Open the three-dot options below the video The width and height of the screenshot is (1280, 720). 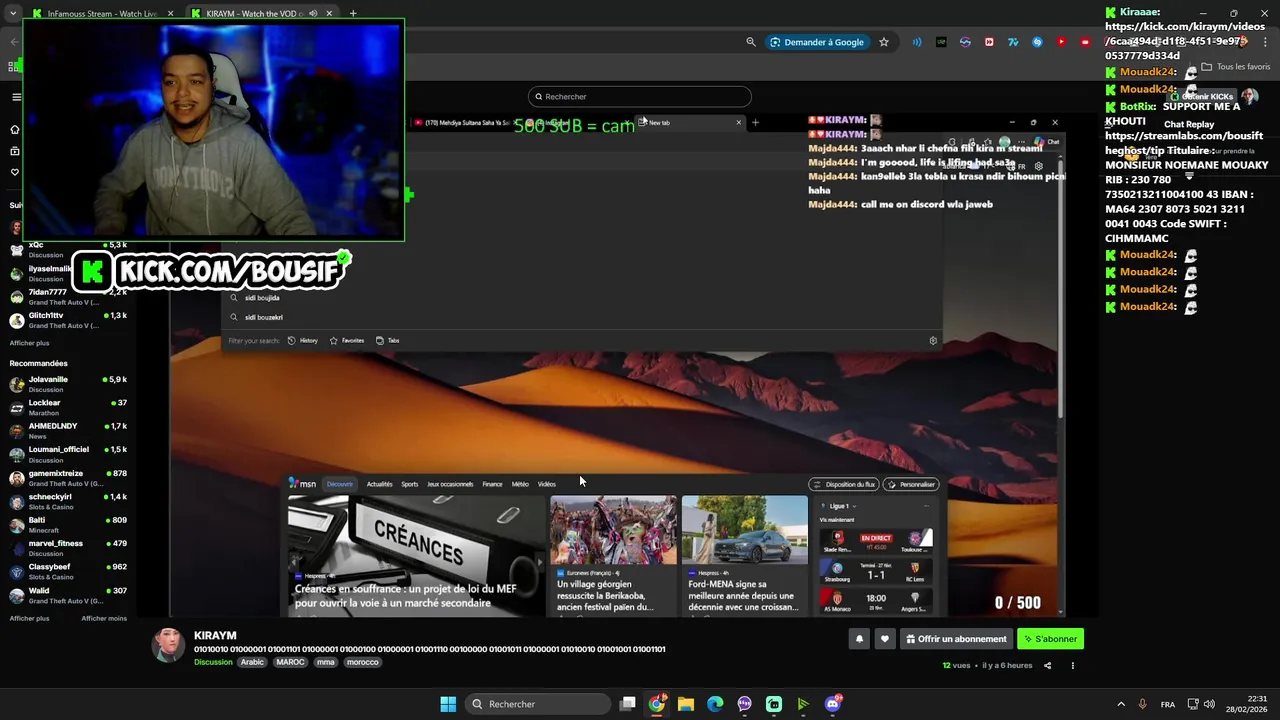[x=1073, y=665]
